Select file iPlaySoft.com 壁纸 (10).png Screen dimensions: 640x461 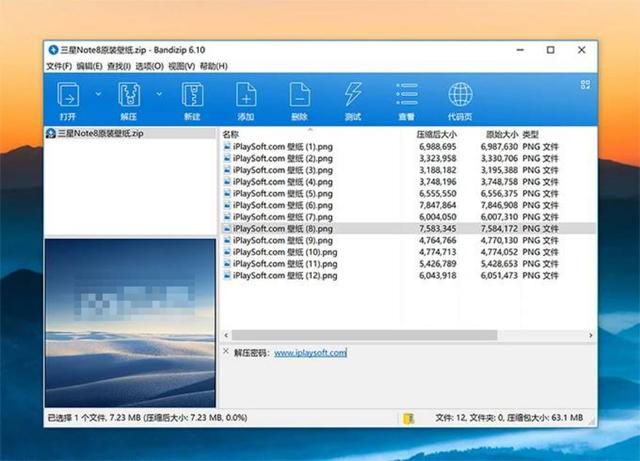tap(285, 252)
